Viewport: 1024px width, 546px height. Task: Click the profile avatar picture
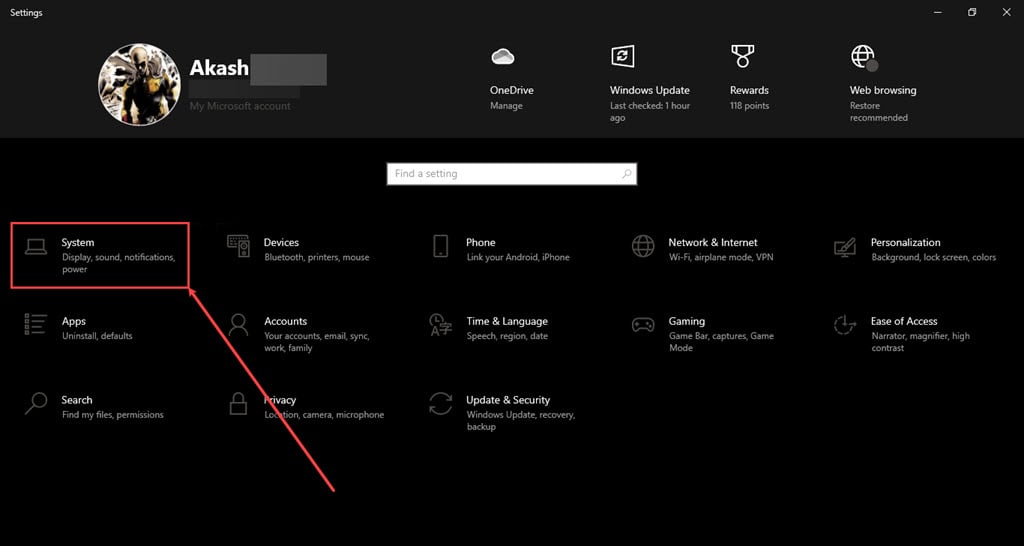[x=139, y=84]
